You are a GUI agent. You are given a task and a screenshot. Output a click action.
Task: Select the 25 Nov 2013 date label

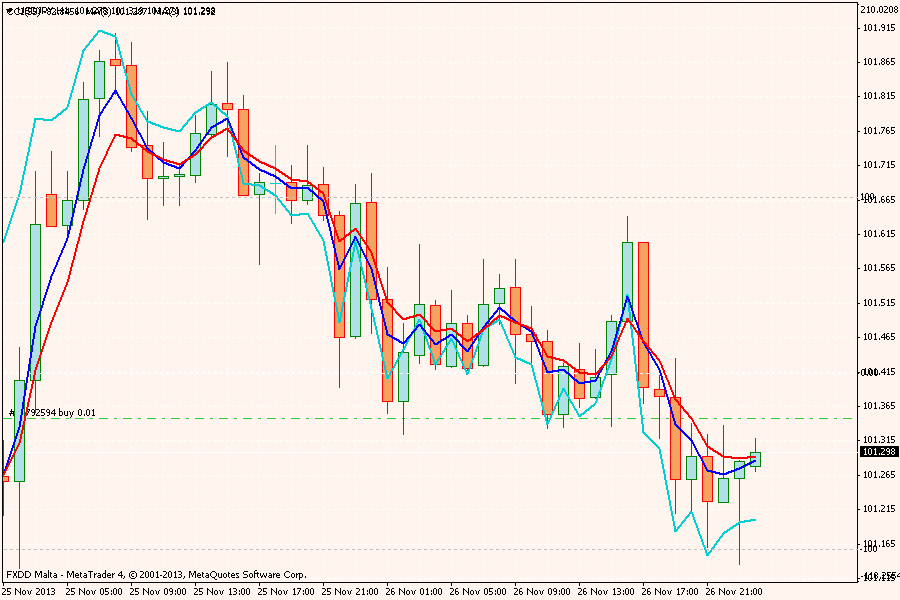click(30, 591)
